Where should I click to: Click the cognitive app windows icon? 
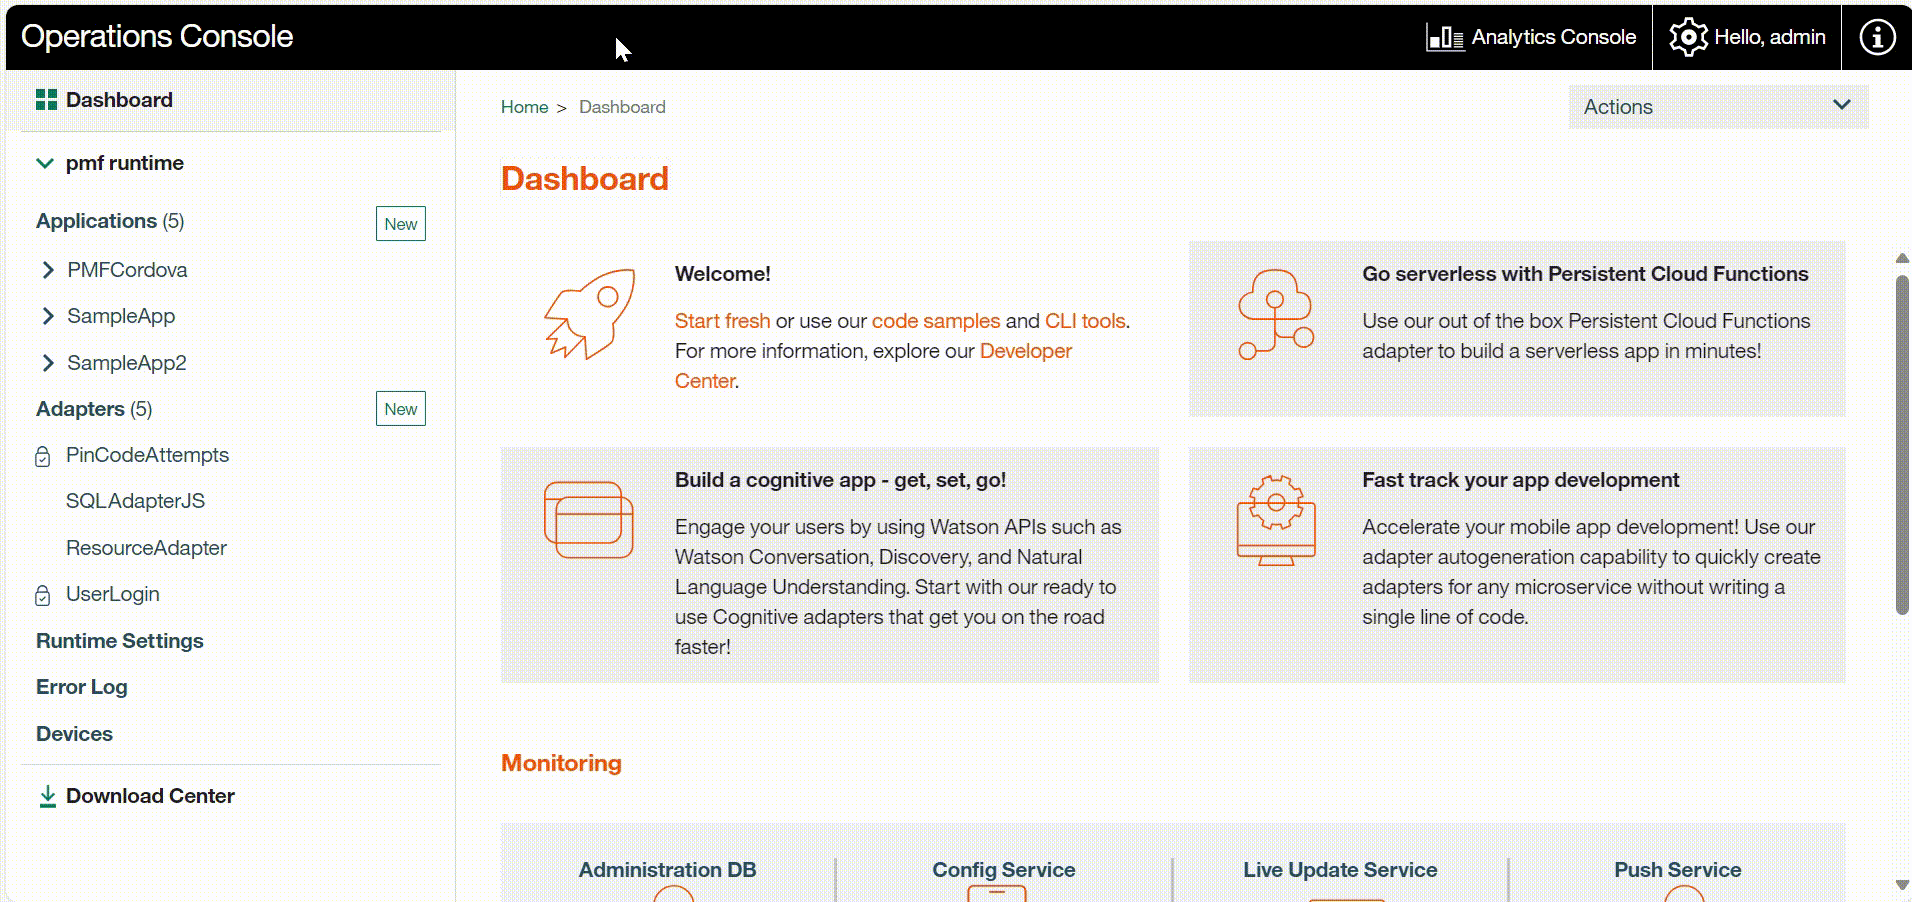(588, 520)
